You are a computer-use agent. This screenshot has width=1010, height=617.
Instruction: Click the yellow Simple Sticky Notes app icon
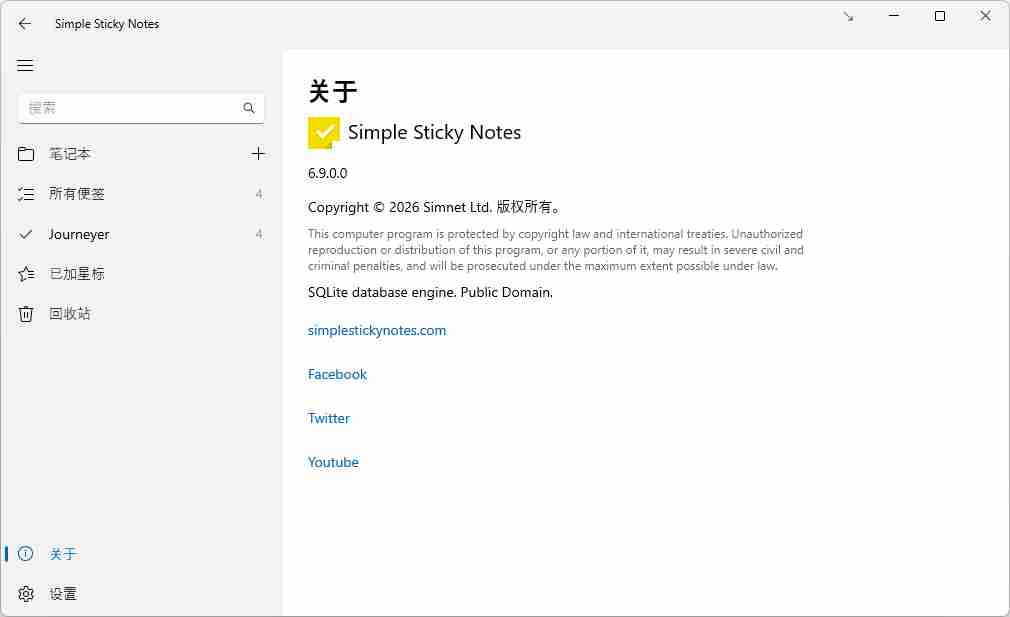[x=325, y=131]
